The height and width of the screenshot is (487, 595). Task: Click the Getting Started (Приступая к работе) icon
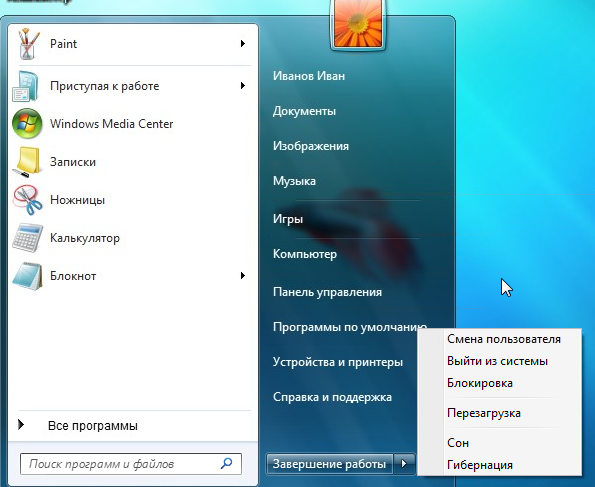point(25,86)
